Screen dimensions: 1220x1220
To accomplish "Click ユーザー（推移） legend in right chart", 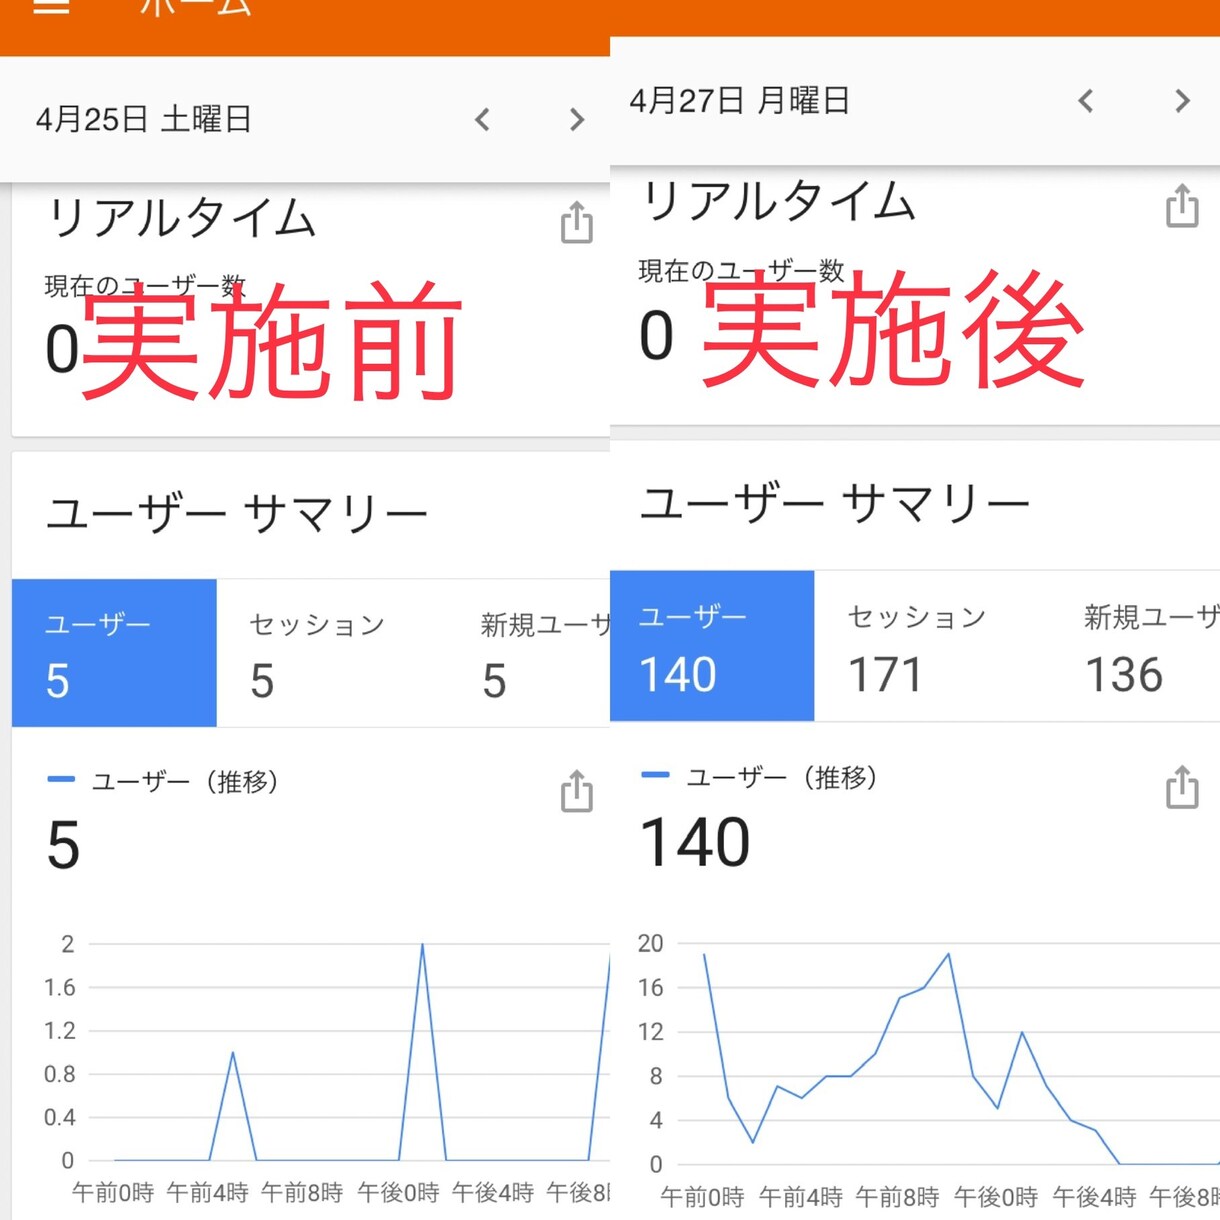I will coord(760,777).
